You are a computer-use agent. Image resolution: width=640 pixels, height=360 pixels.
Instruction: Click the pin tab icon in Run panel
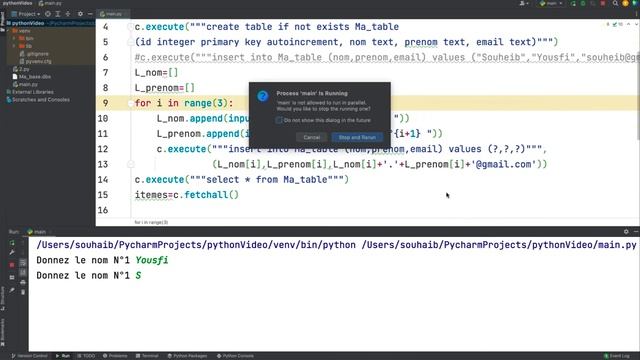coord(12,290)
